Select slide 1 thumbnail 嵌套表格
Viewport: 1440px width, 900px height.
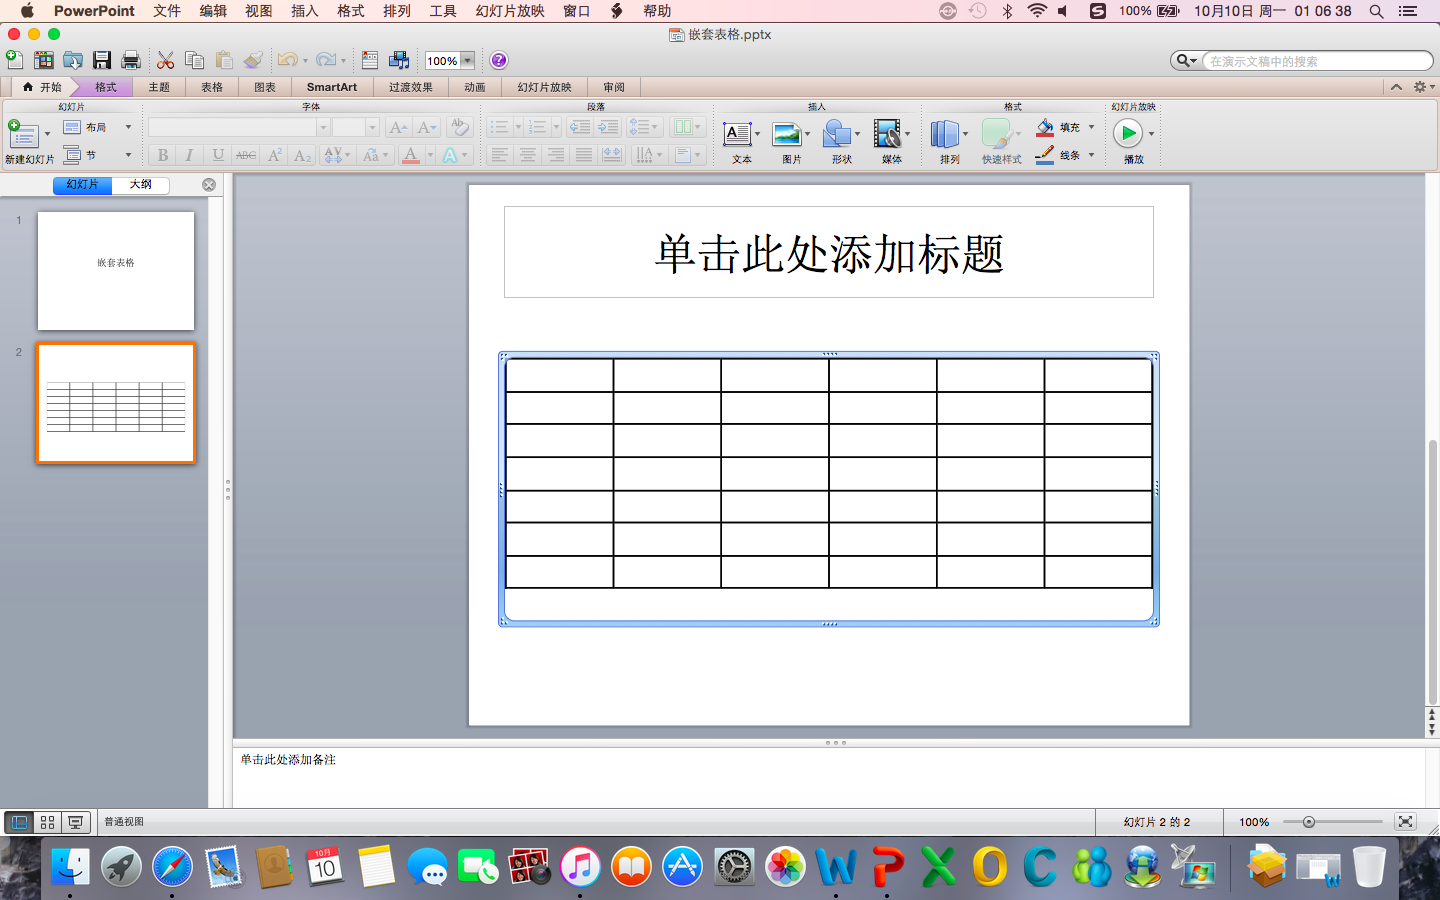tap(116, 271)
